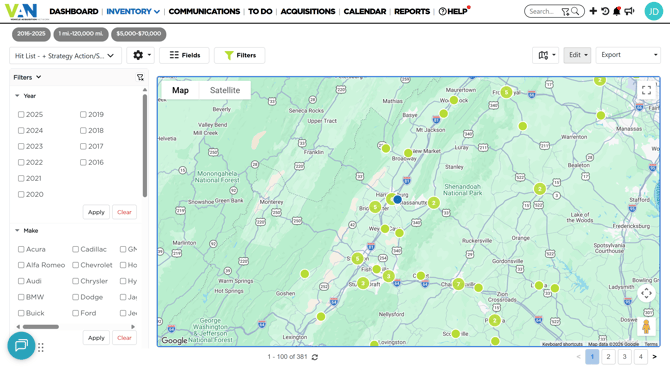Clear the Make filter
This screenshot has height=367, width=670.
(x=124, y=338)
